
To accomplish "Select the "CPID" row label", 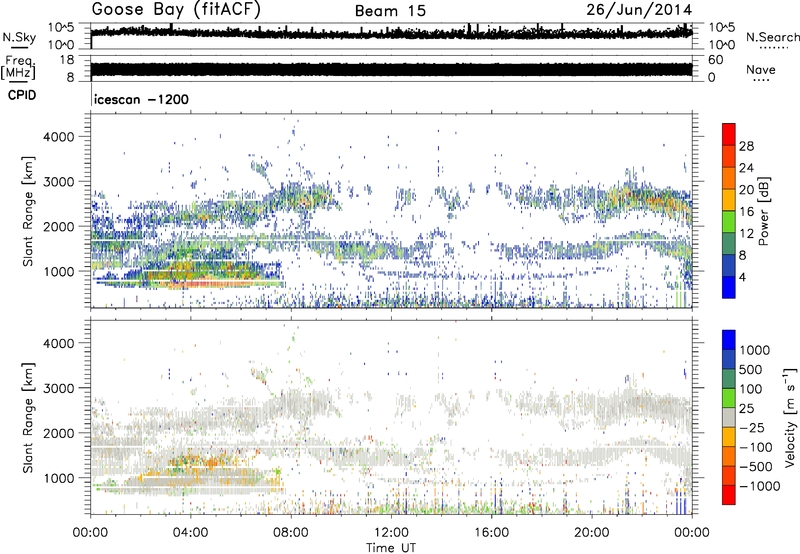I will (x=22, y=95).
